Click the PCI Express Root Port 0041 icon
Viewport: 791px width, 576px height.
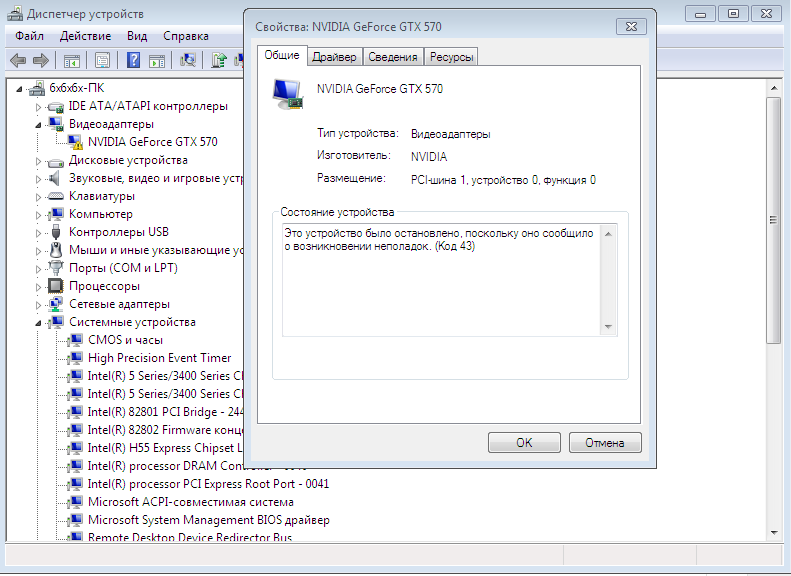tap(76, 484)
